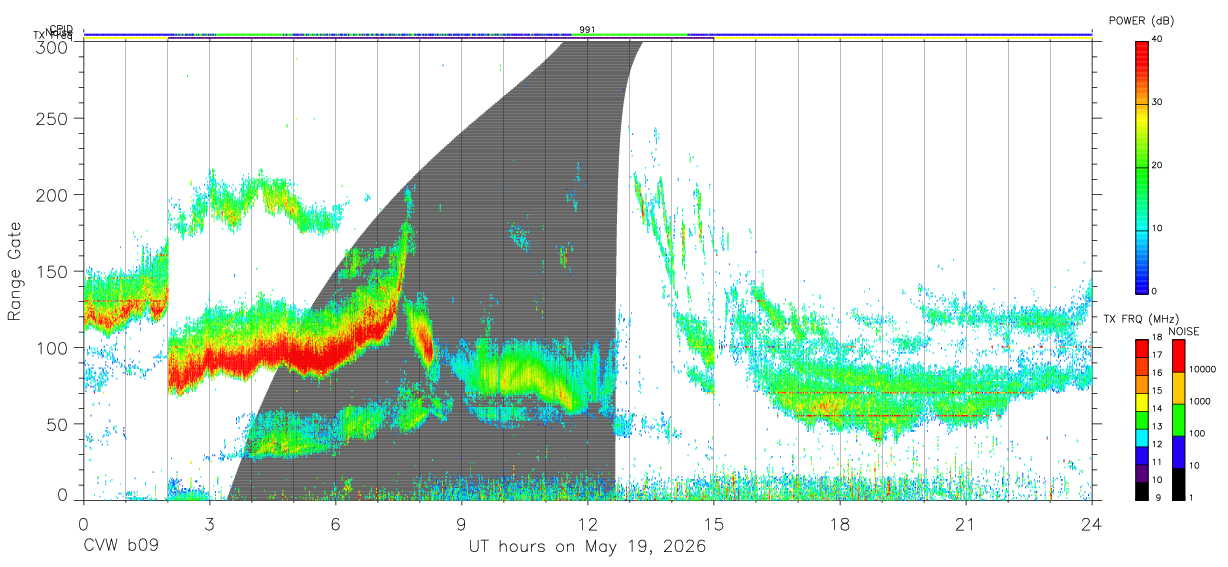
Task: Pick the purple 10-11 MHz frequency swatch
Action: coord(1142,471)
